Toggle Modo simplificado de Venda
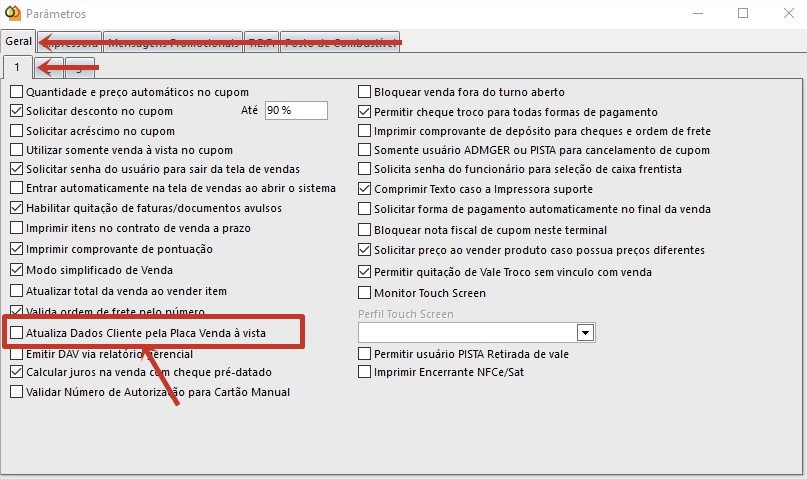This screenshot has width=807, height=479. [x=16, y=270]
